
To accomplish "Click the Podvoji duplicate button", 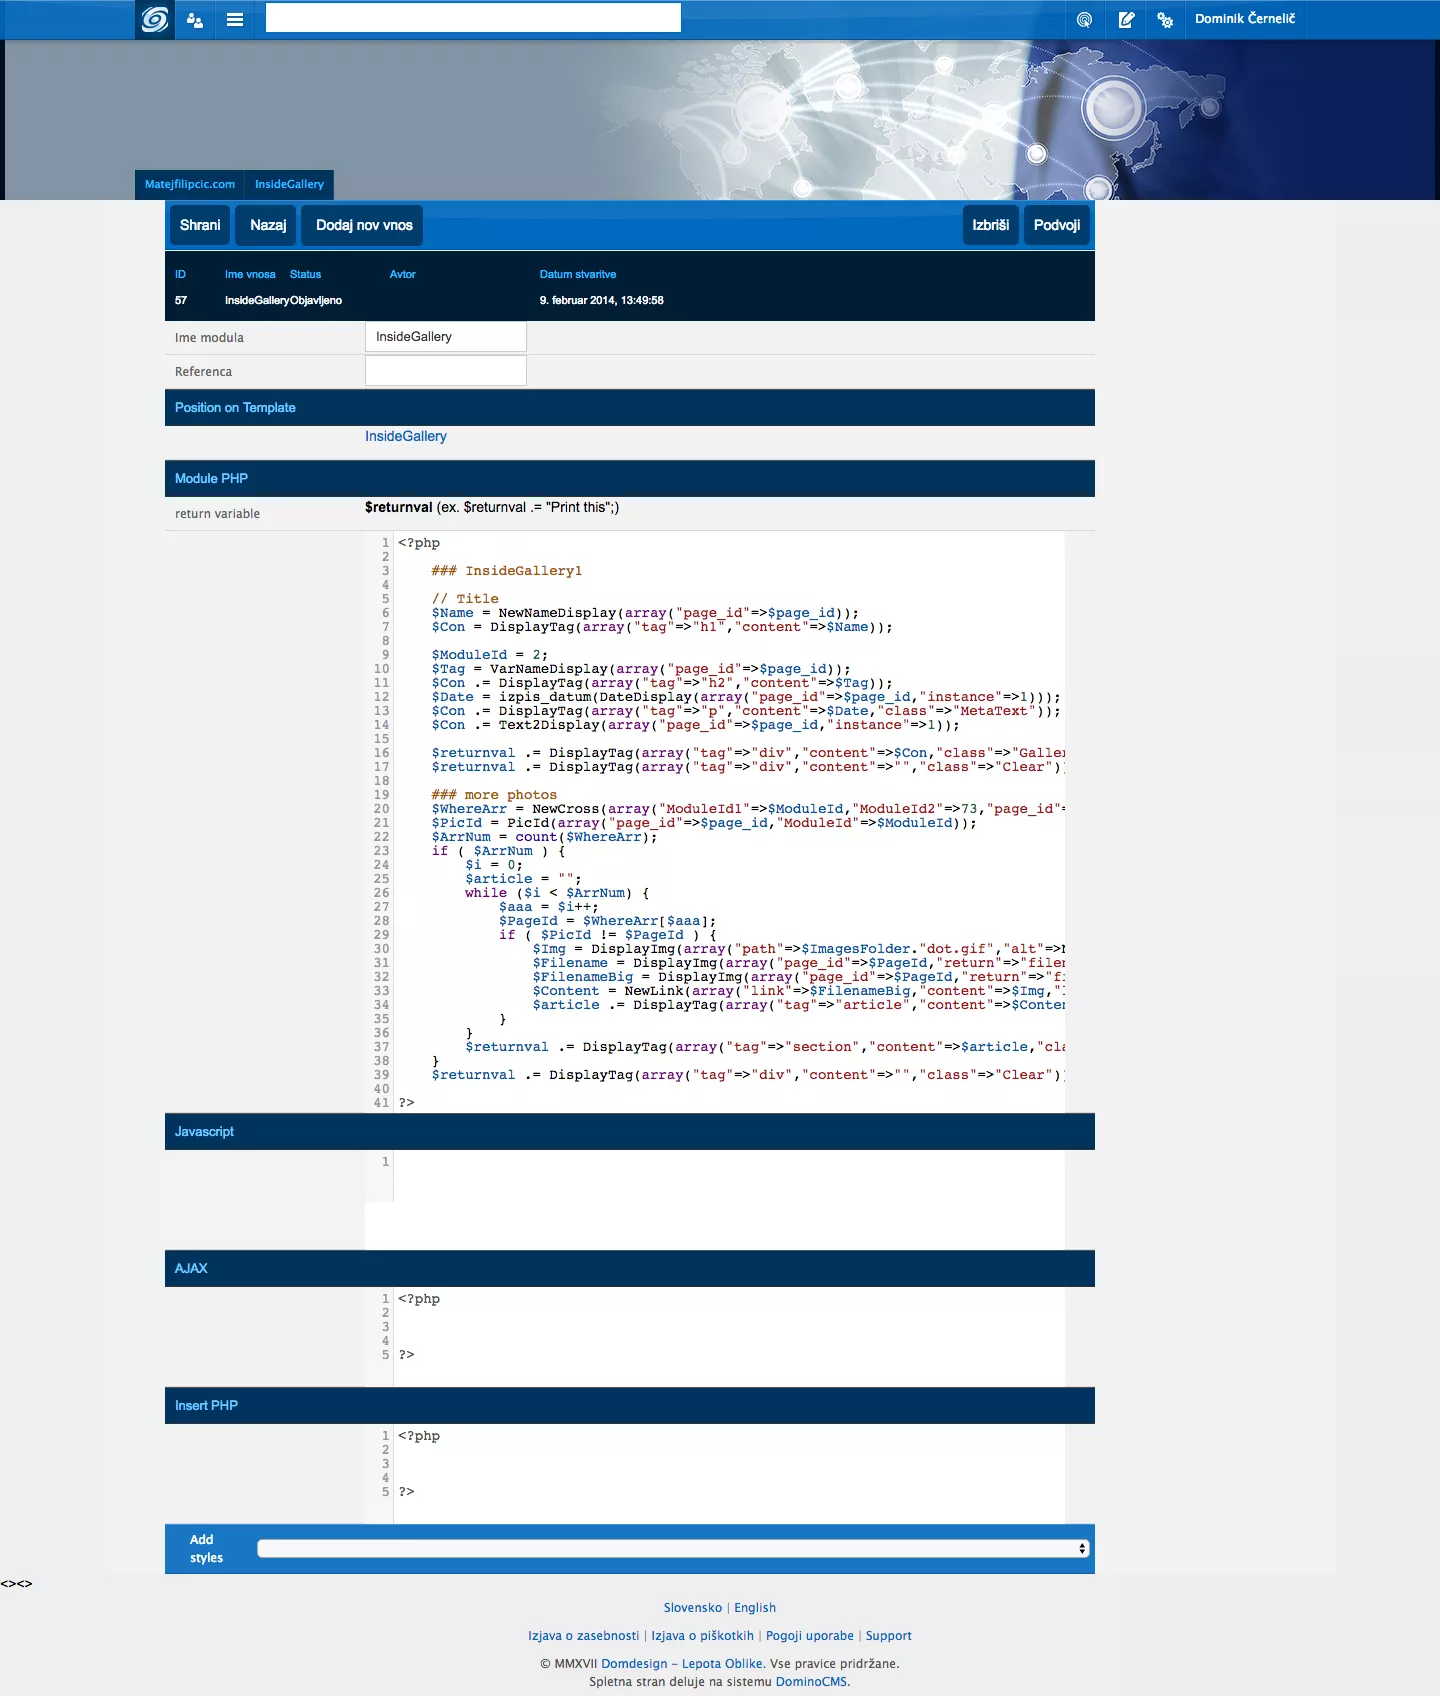I will (x=1056, y=225).
